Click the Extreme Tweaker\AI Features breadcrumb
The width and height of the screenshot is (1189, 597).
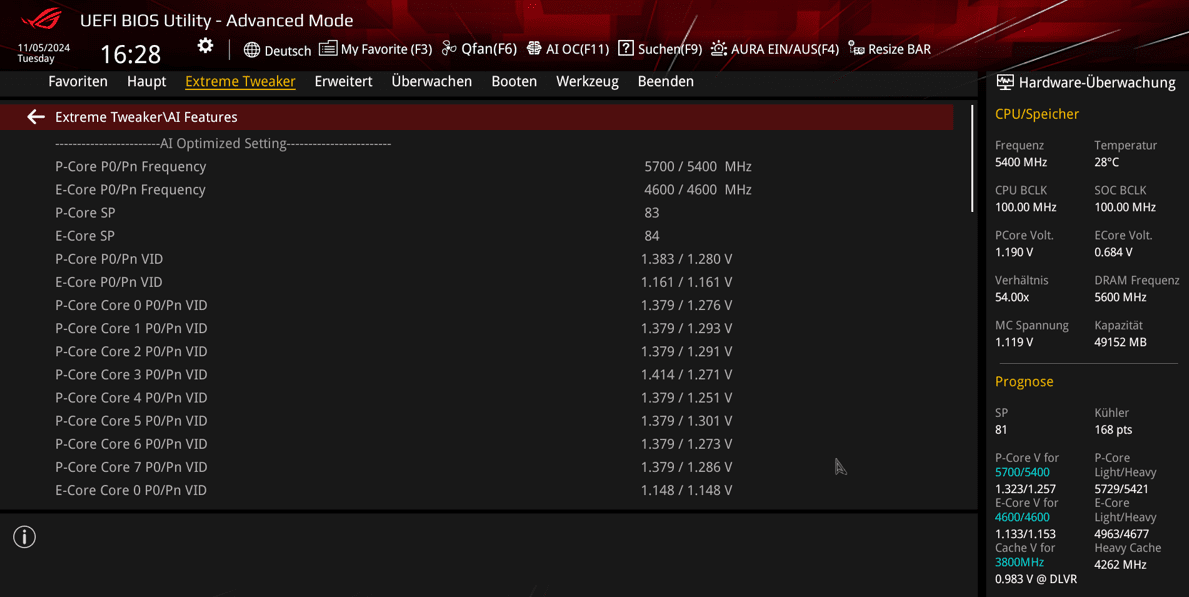[146, 117]
